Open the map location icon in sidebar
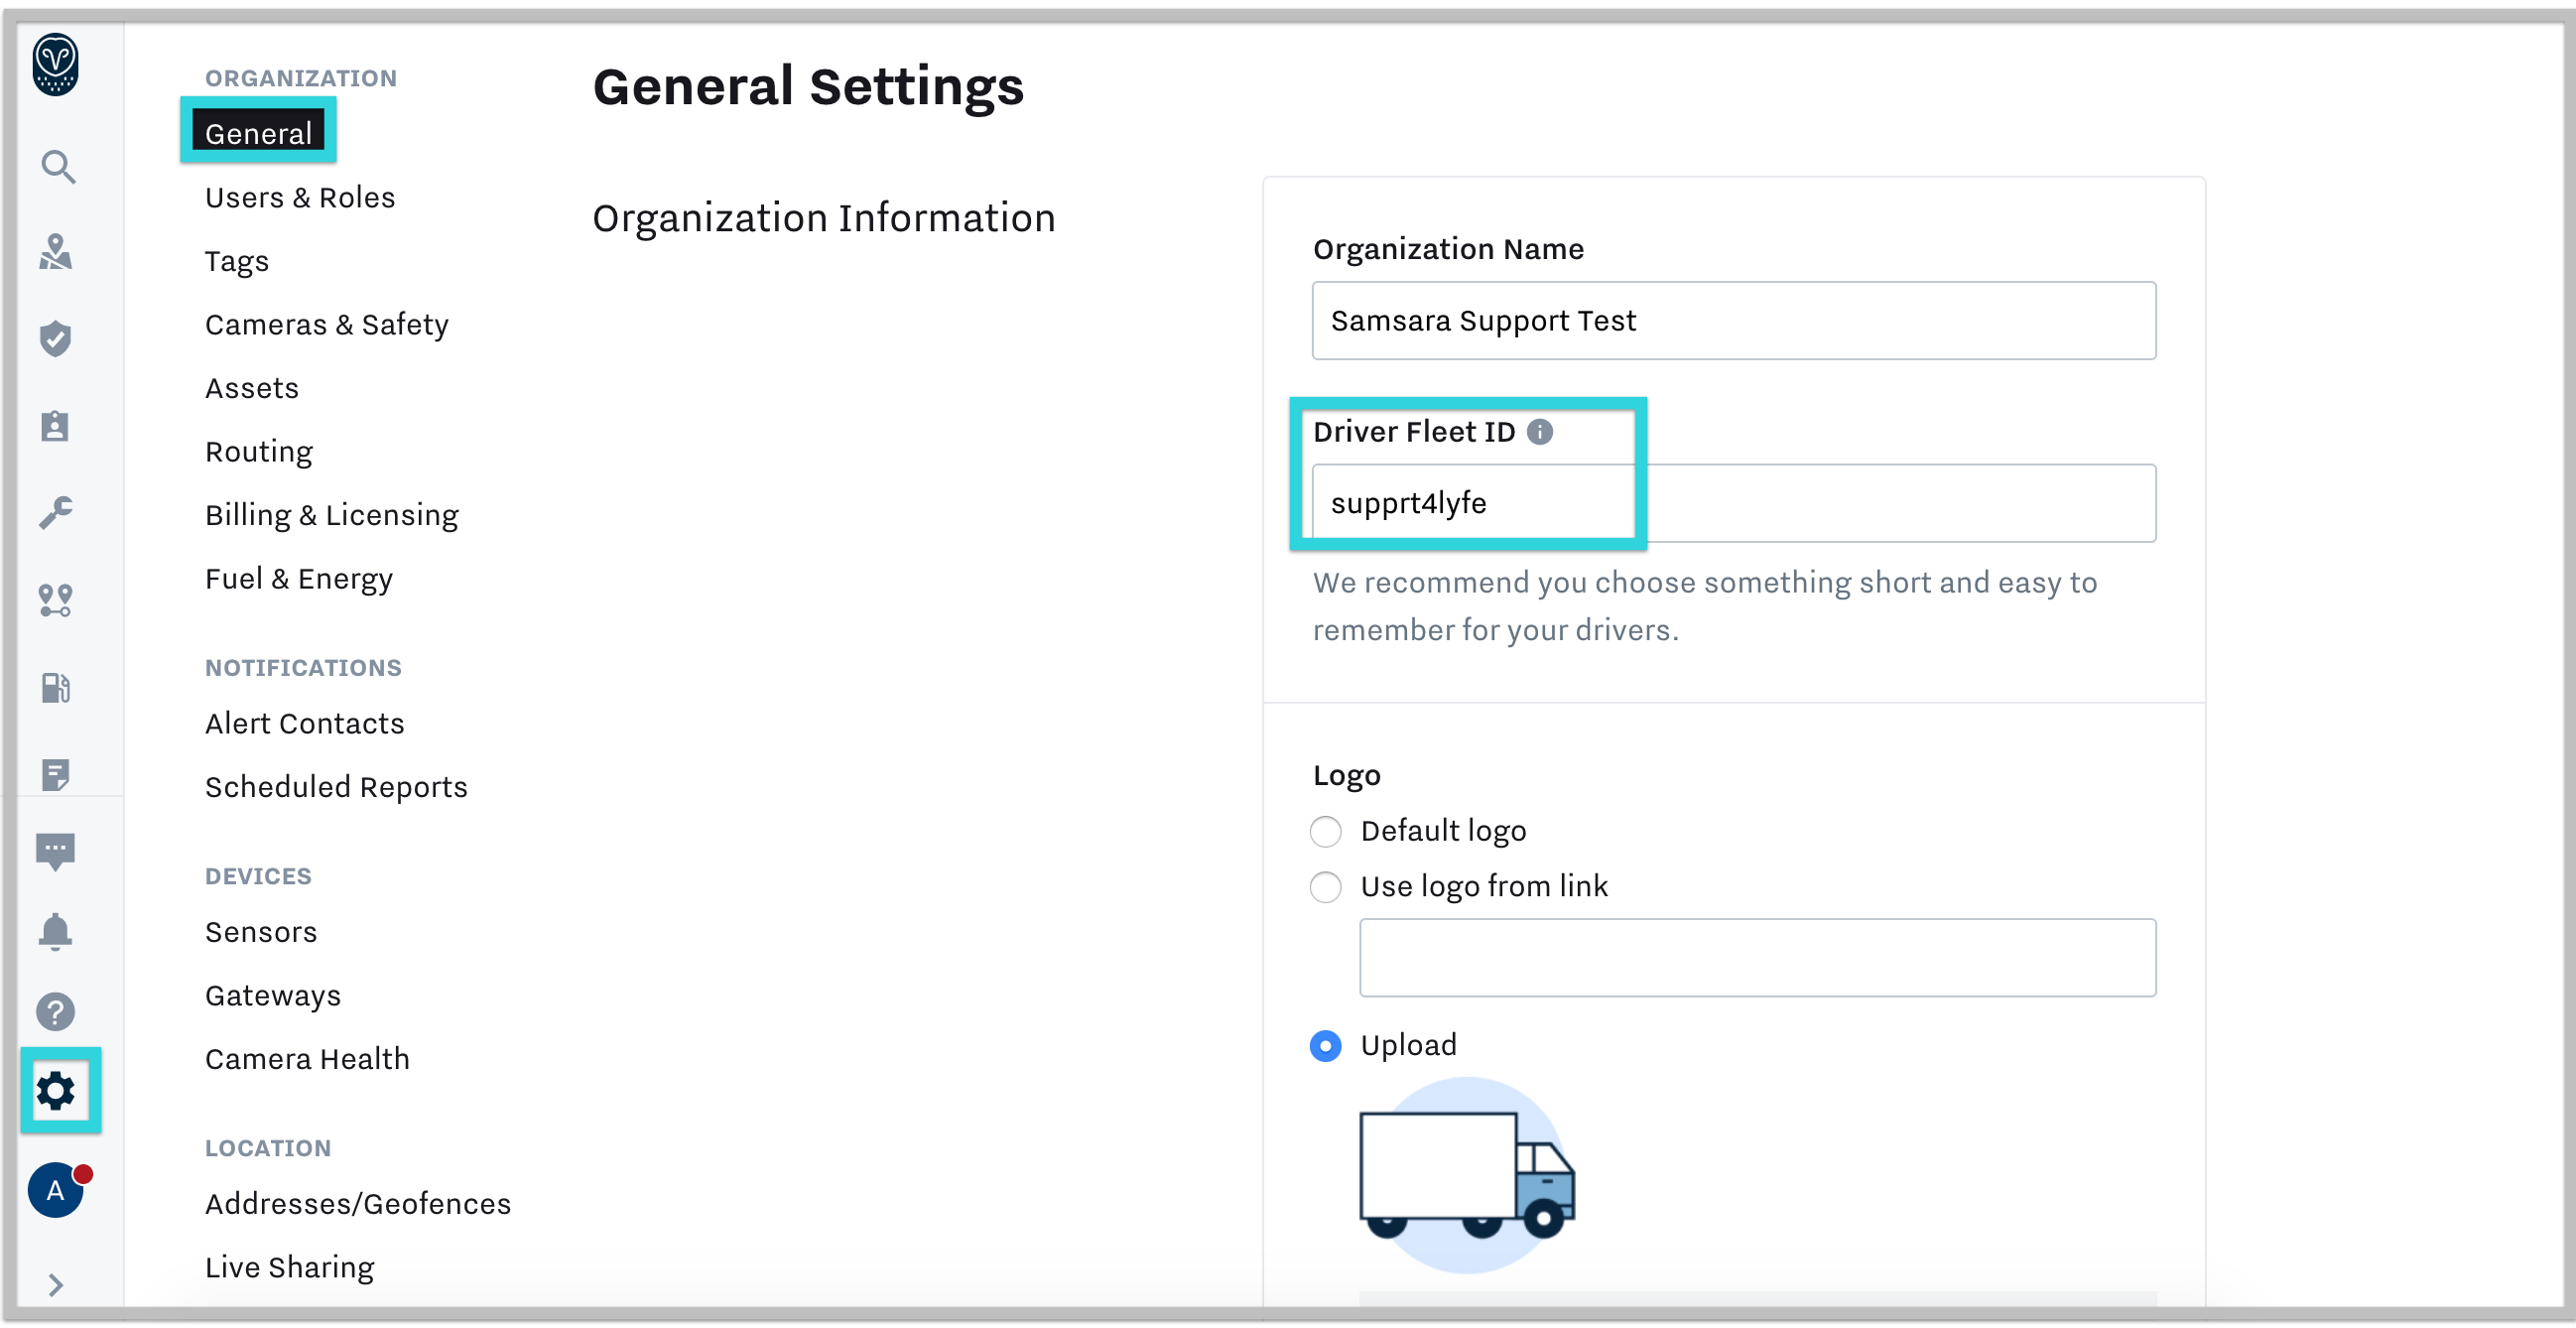The height and width of the screenshot is (1328, 2576). (x=56, y=252)
